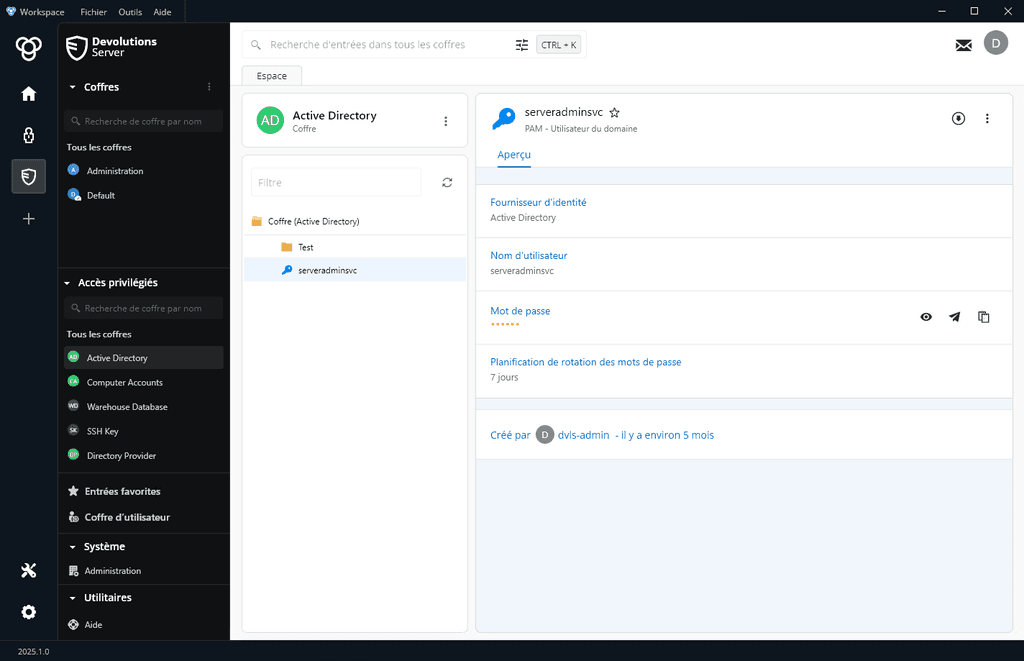The width and height of the screenshot is (1024, 661).
Task: Open the tools wrench icon in rail
Action: pos(28,570)
